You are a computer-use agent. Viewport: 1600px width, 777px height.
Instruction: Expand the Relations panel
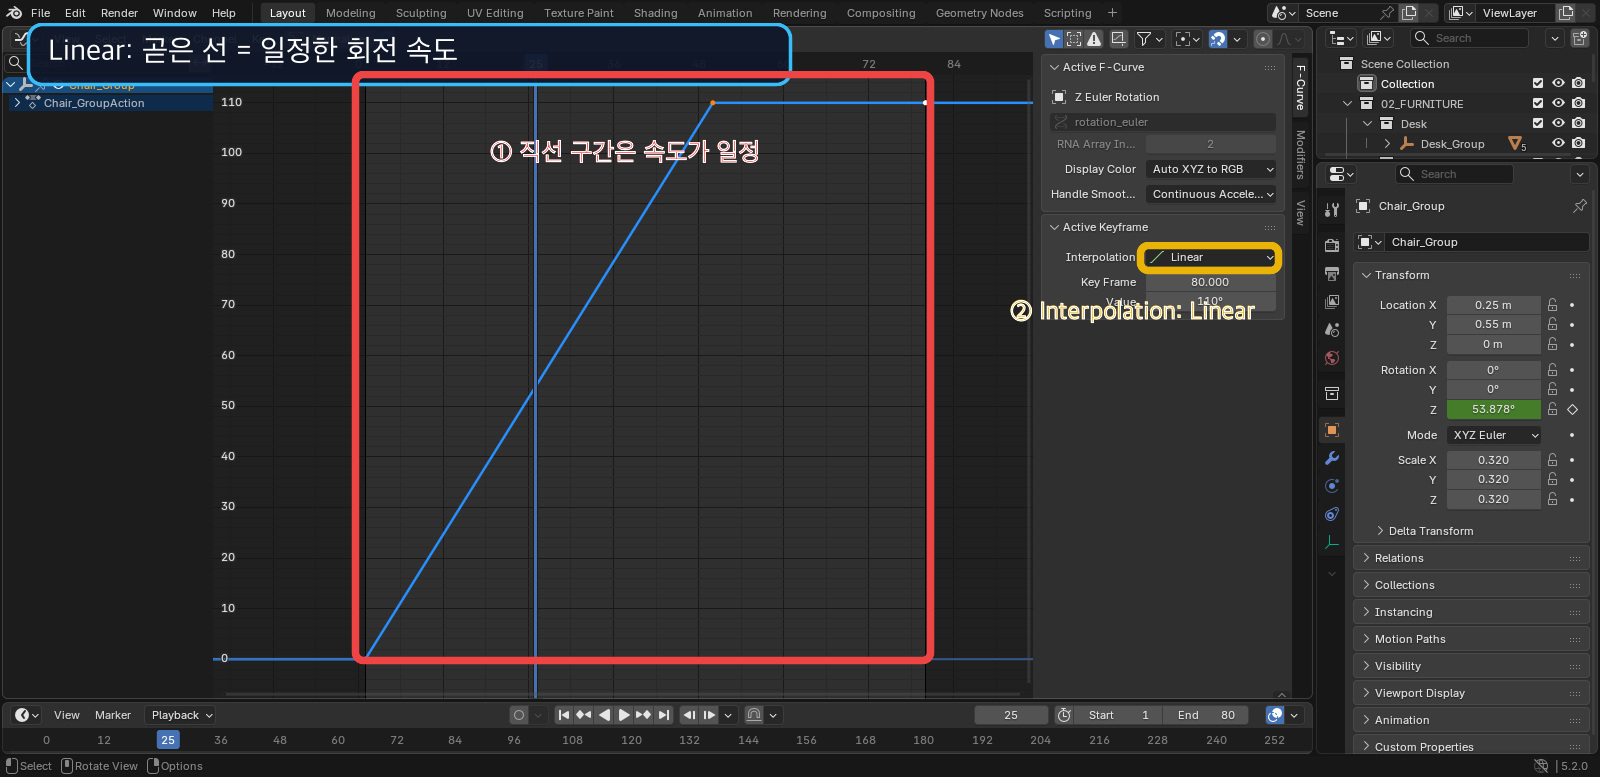pos(1472,558)
